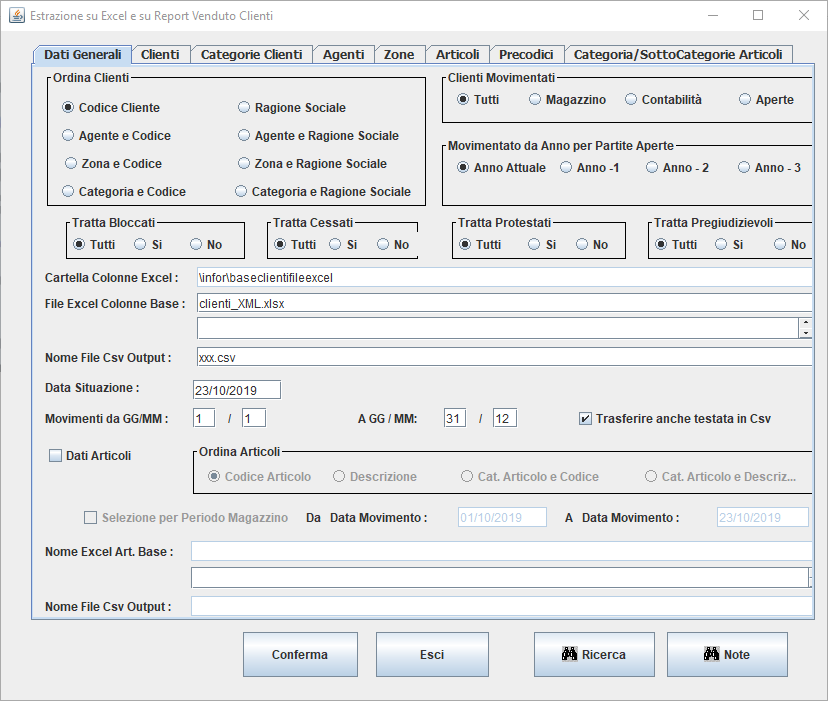
Task: Maximize the Estrazione su Excel window
Action: [758, 15]
